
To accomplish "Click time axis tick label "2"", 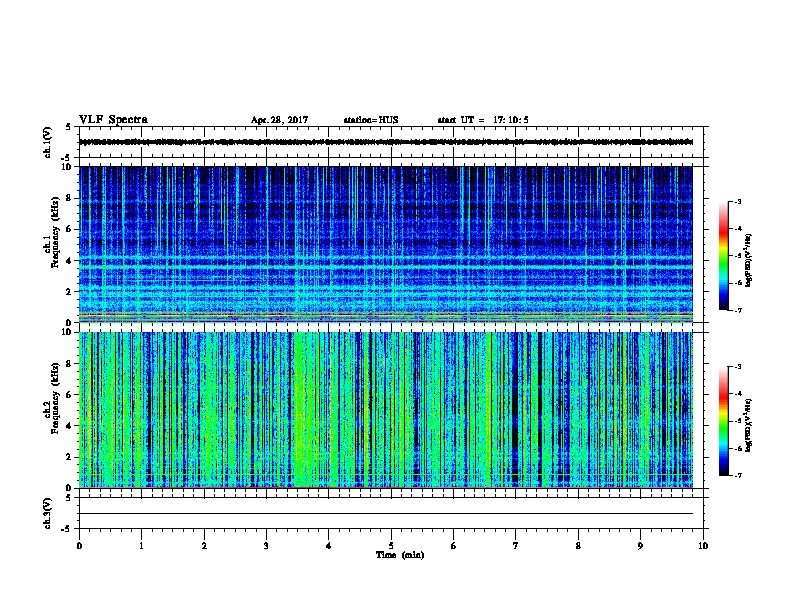I will (x=204, y=546).
